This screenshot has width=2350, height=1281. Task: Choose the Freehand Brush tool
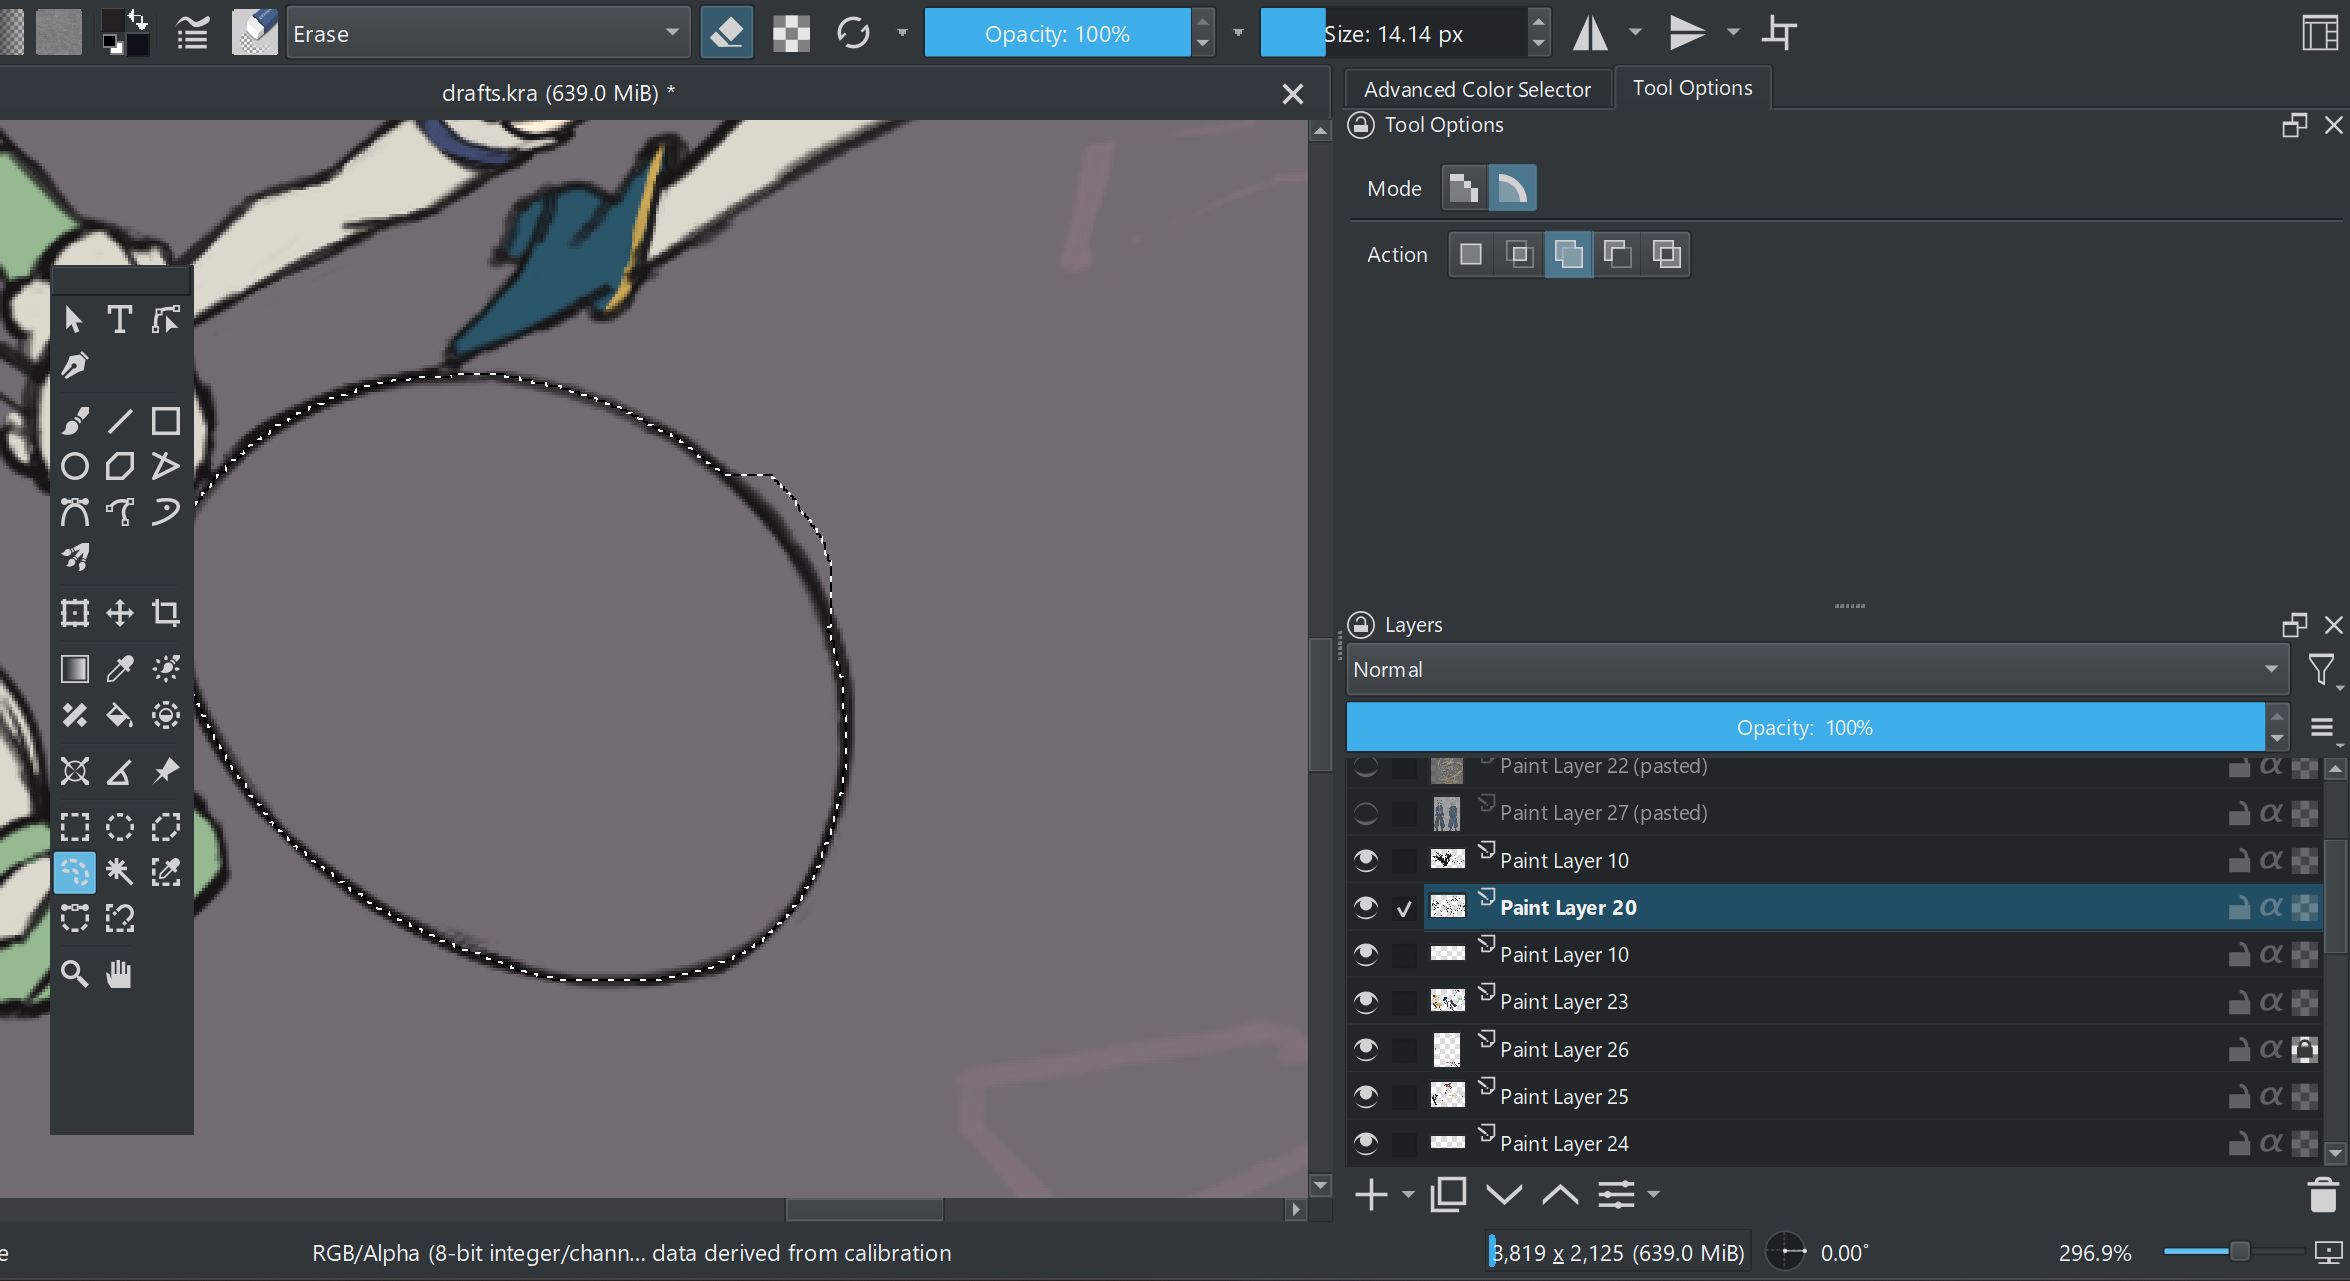[x=75, y=421]
